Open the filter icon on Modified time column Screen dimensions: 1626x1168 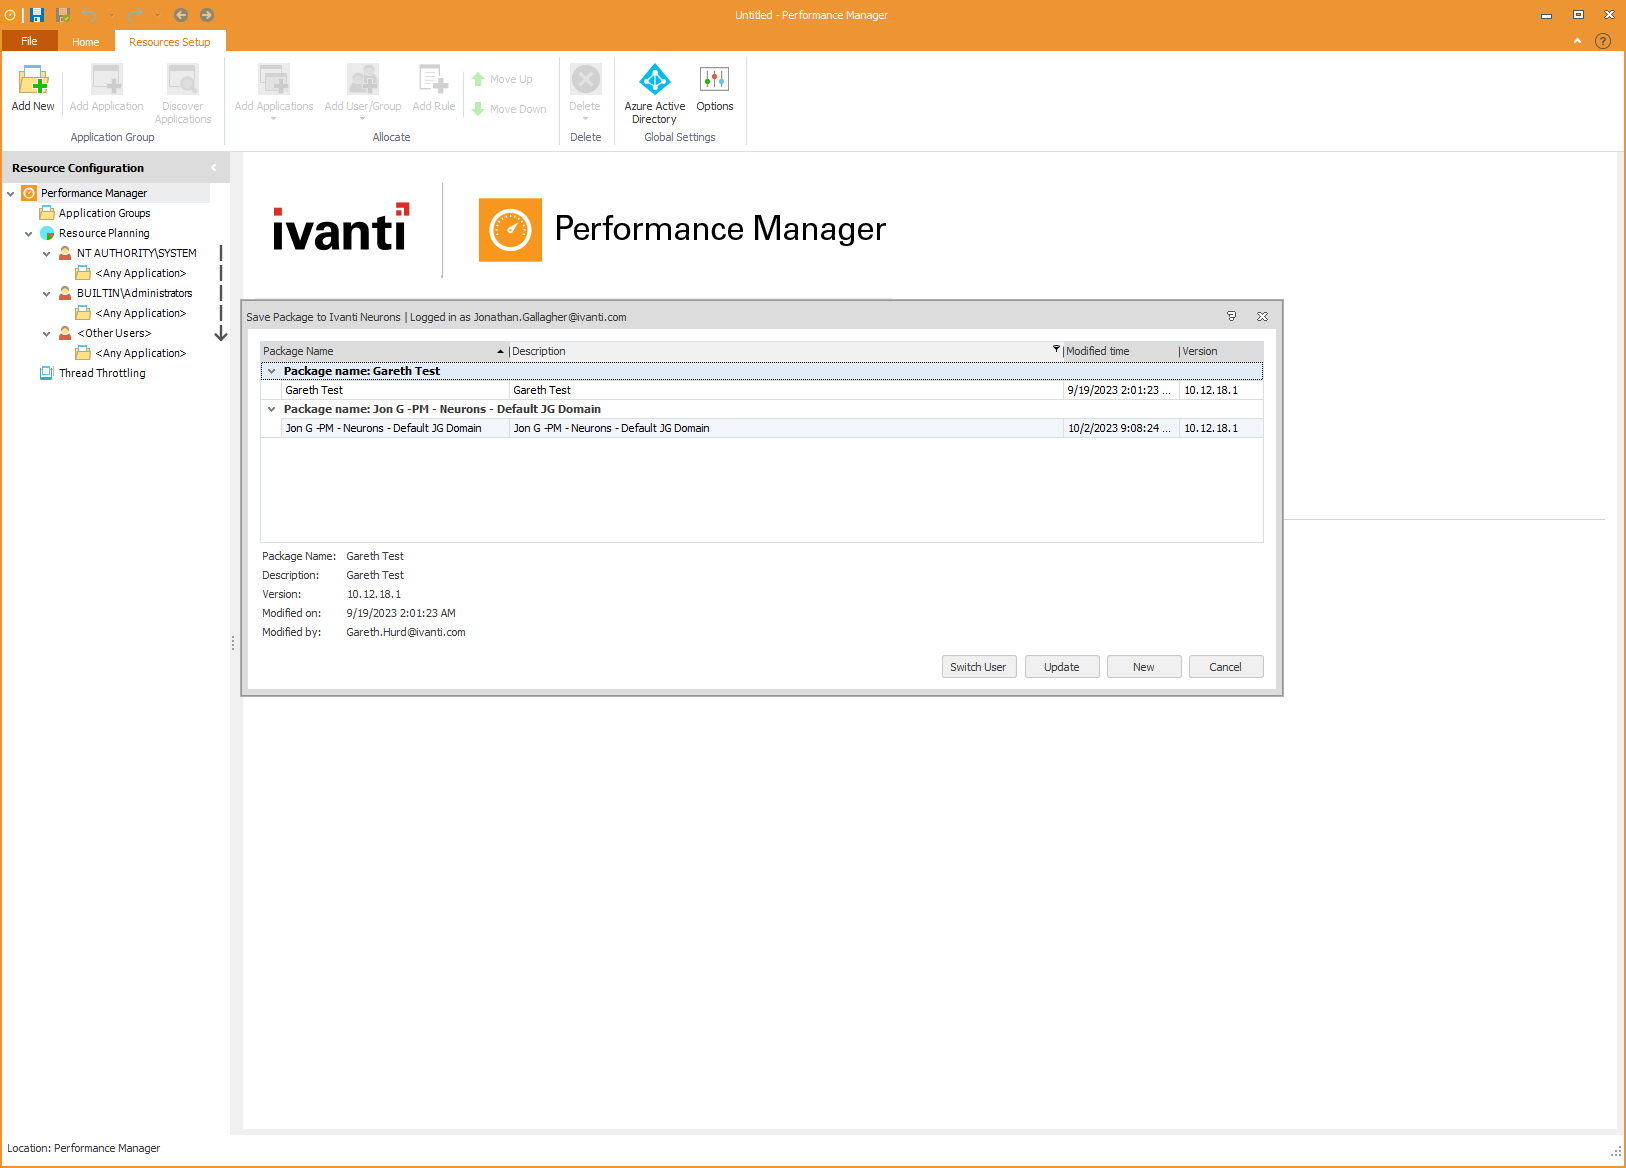[x=1056, y=350]
